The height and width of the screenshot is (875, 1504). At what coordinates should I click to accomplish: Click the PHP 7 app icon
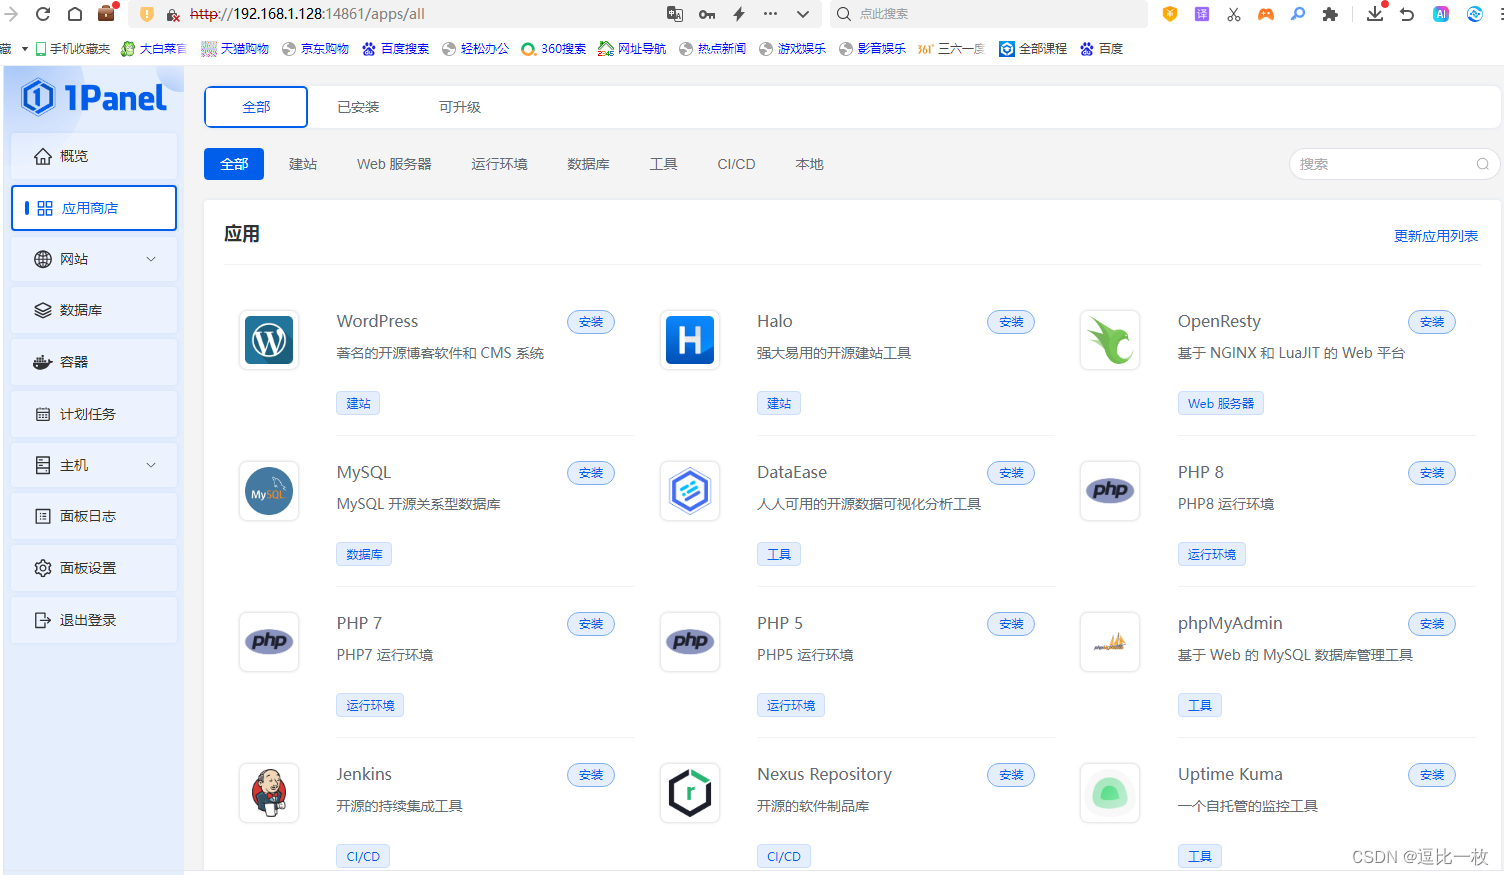point(269,642)
